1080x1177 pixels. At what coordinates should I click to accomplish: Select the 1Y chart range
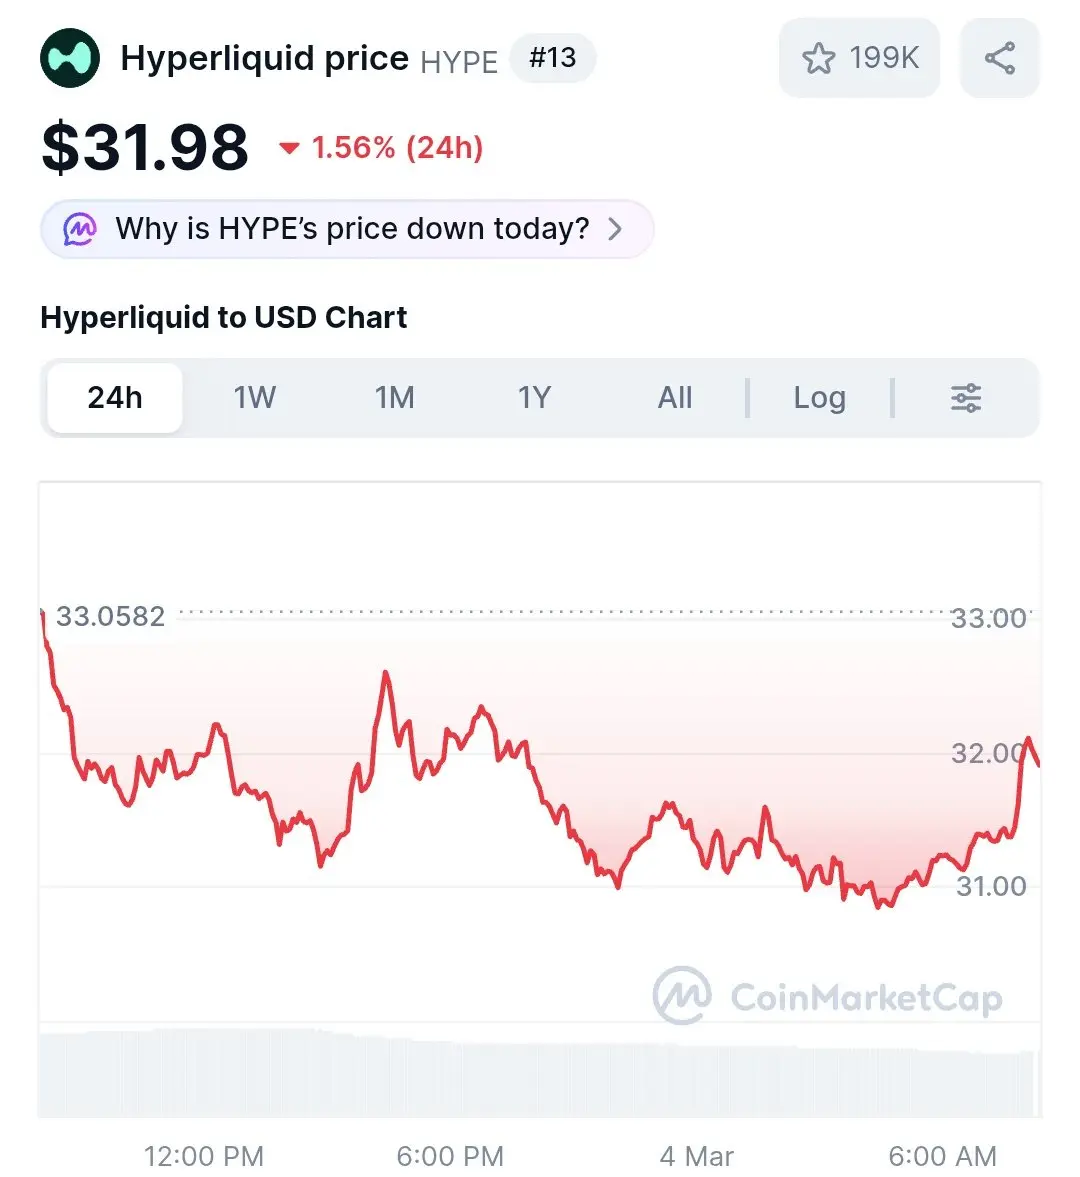(535, 398)
